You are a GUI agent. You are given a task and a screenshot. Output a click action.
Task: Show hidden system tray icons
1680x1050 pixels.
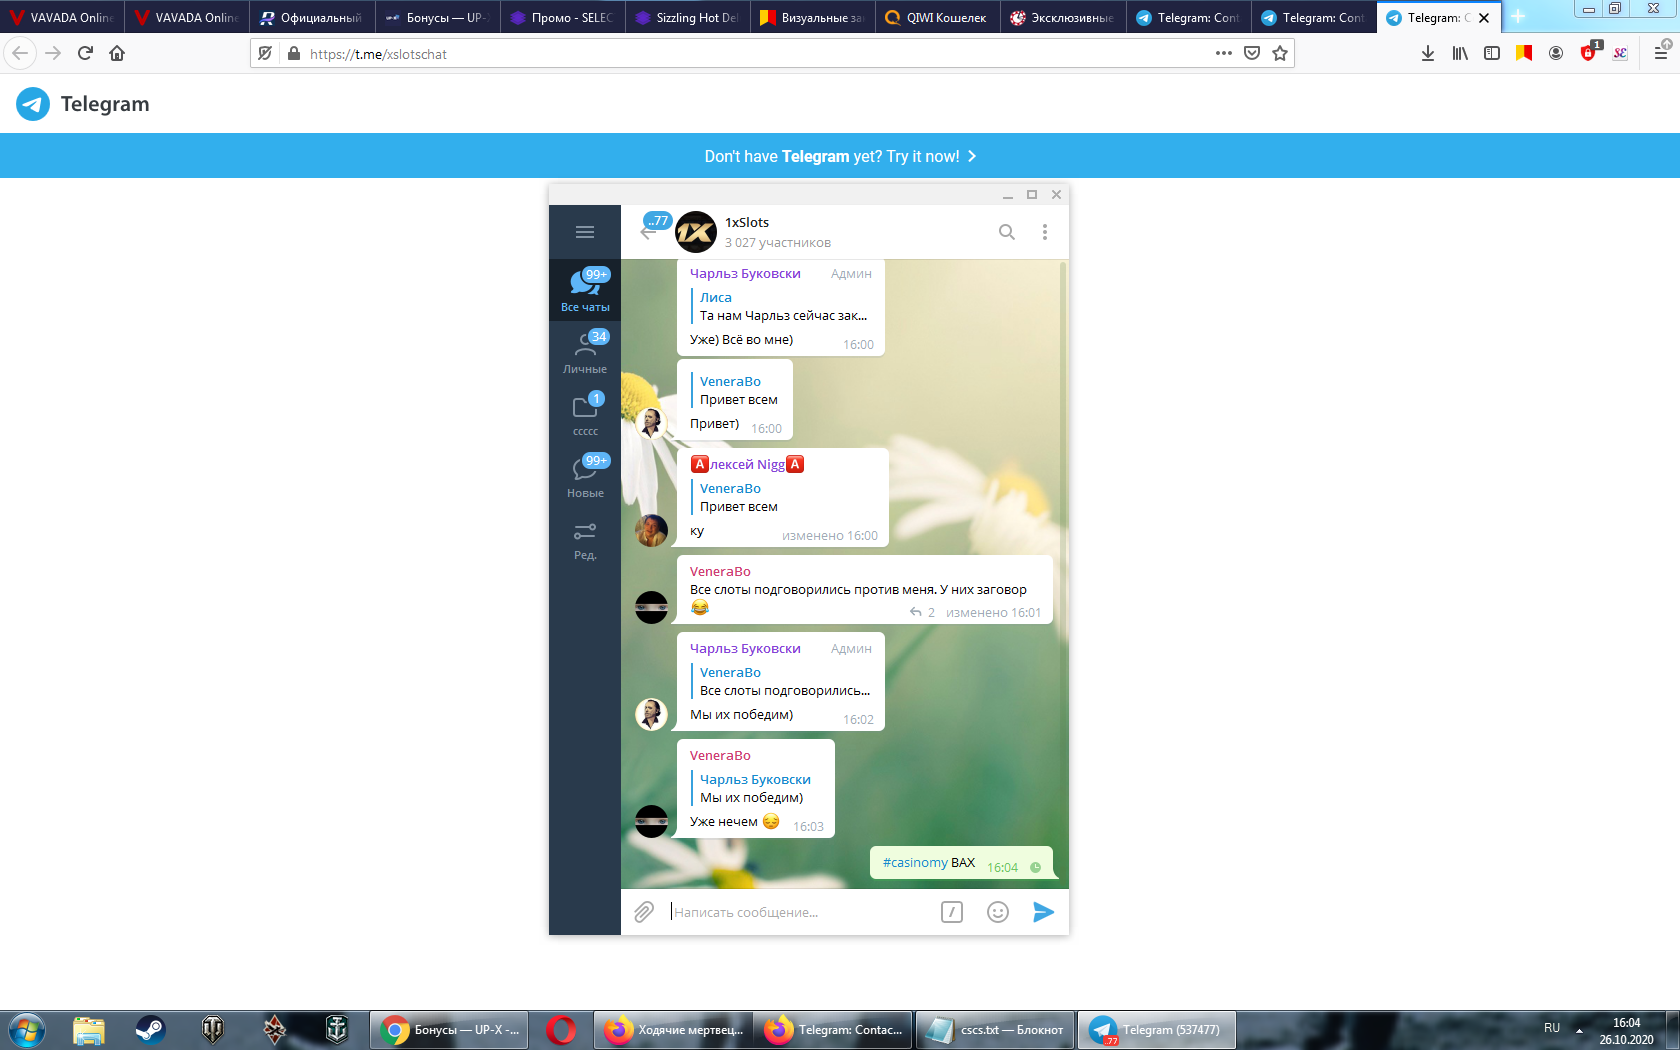pos(1580,1029)
